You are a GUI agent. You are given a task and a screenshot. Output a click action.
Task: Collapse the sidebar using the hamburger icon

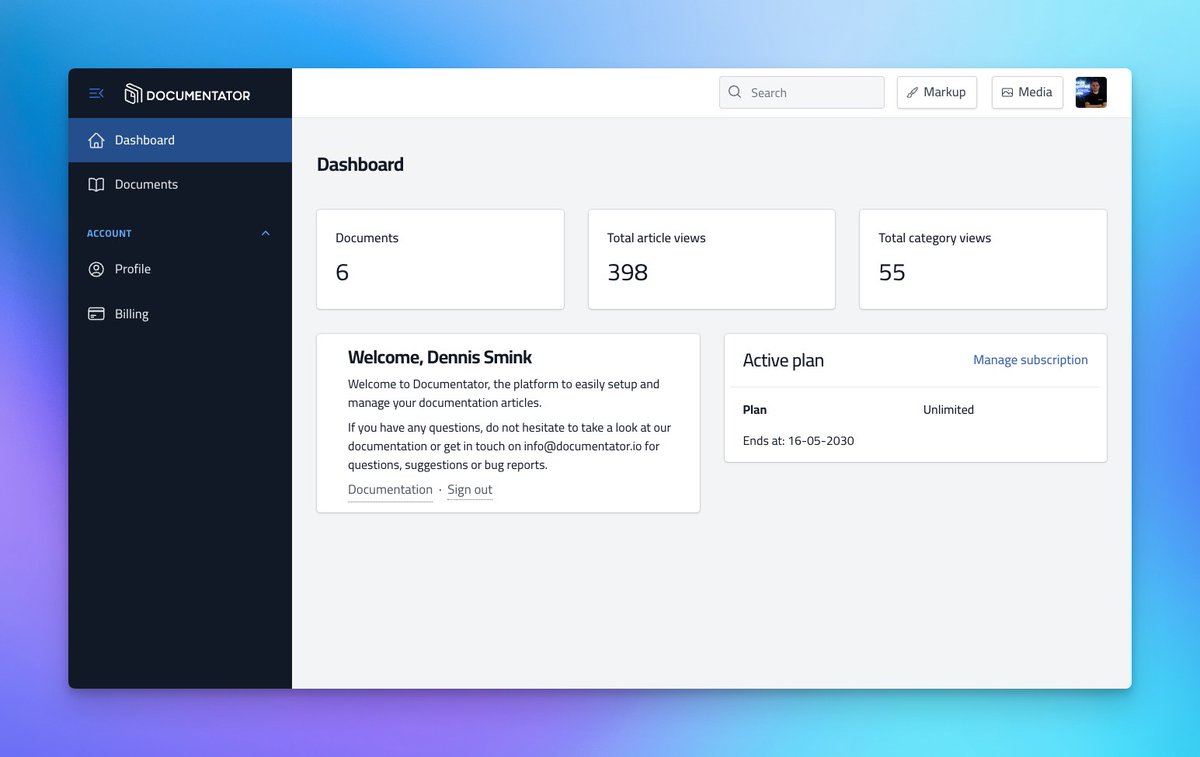pos(96,93)
